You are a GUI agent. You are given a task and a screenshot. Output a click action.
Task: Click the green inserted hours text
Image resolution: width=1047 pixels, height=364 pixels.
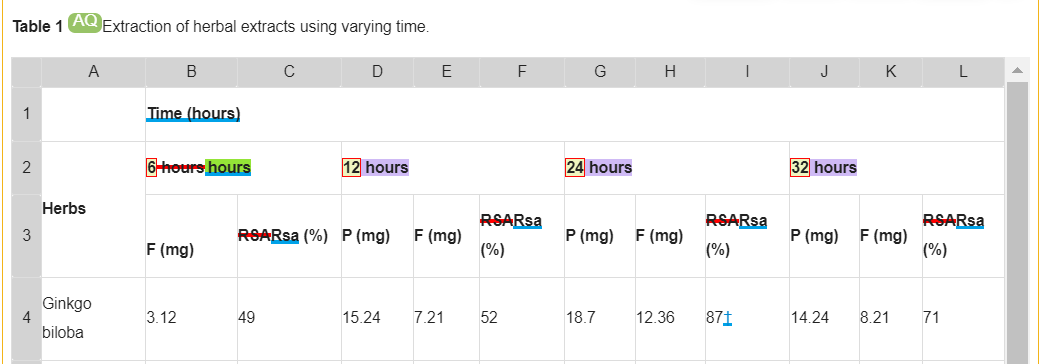[x=228, y=167]
